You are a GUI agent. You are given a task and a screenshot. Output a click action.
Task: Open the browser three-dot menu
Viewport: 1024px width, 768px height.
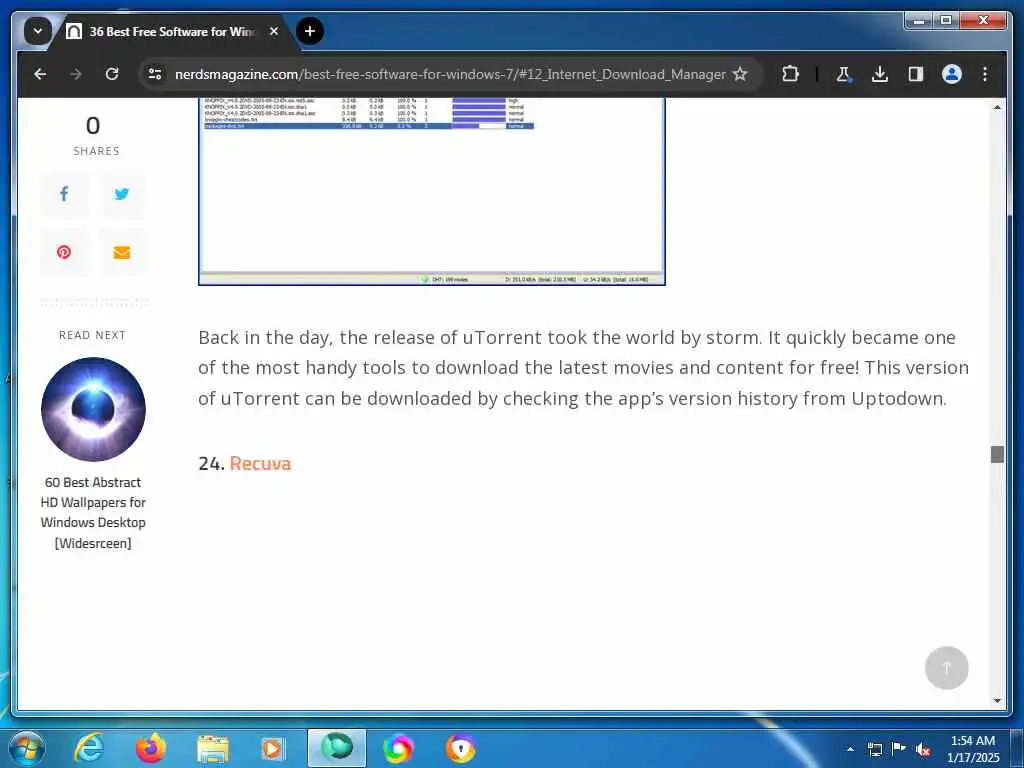(985, 74)
